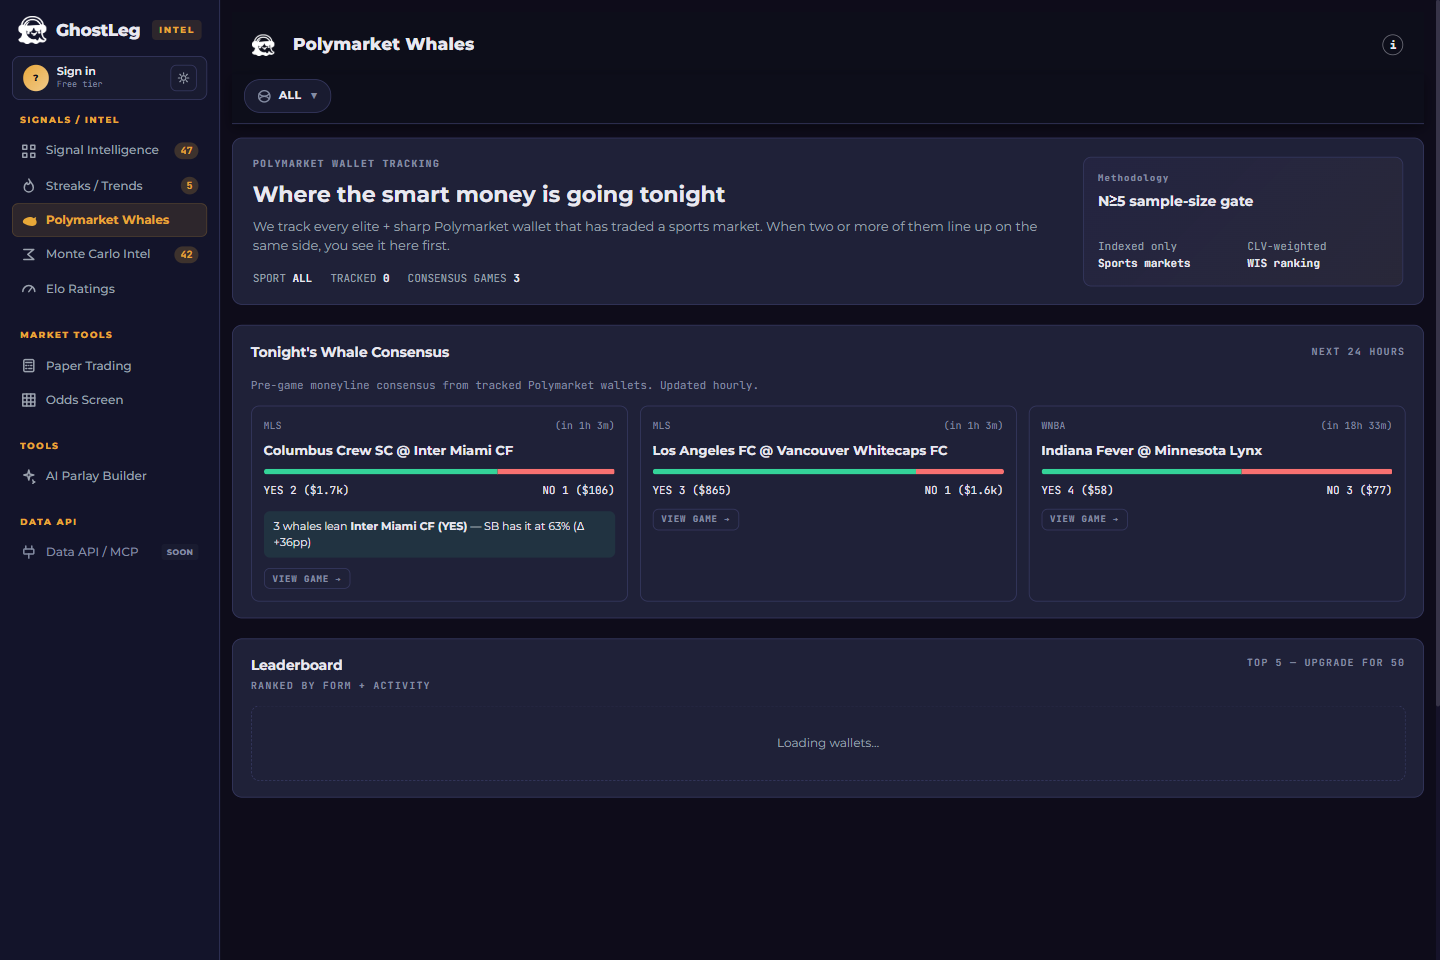Click 'Loading wallets...' placeholder
1440x960 pixels.
coord(828,743)
